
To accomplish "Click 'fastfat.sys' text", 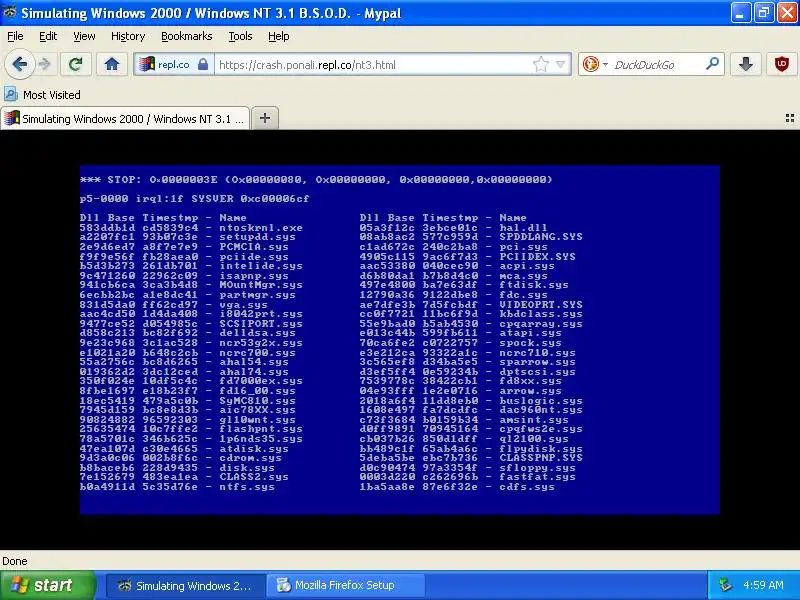I will [x=537, y=477].
